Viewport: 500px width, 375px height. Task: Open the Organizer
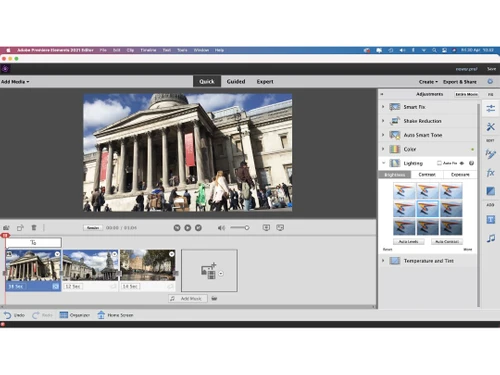(75, 315)
